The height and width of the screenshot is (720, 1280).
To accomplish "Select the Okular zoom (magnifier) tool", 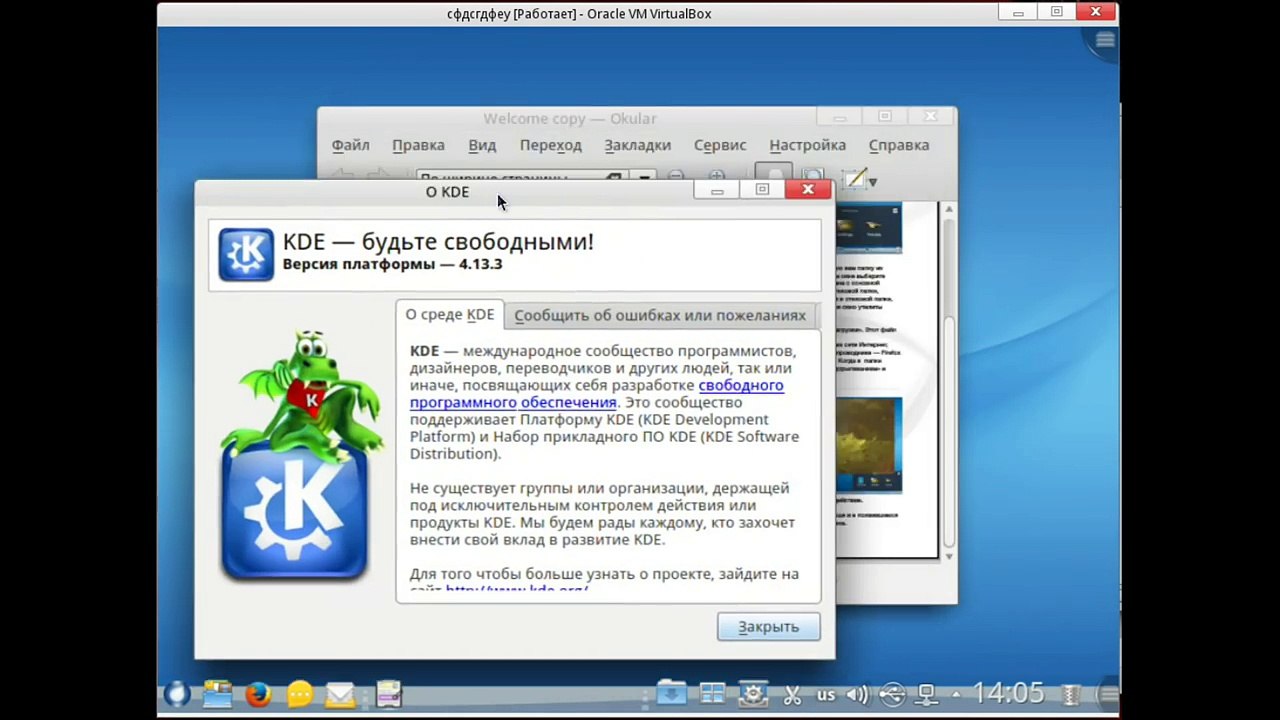I will click(x=814, y=175).
